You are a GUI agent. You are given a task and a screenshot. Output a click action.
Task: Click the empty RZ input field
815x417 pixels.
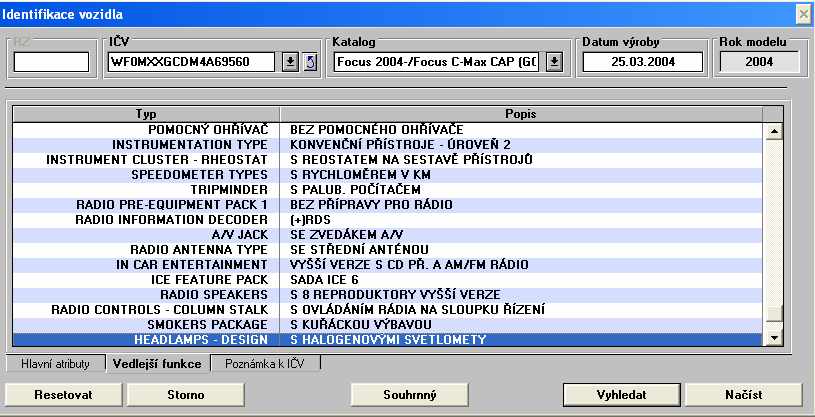pyautogui.click(x=51, y=62)
